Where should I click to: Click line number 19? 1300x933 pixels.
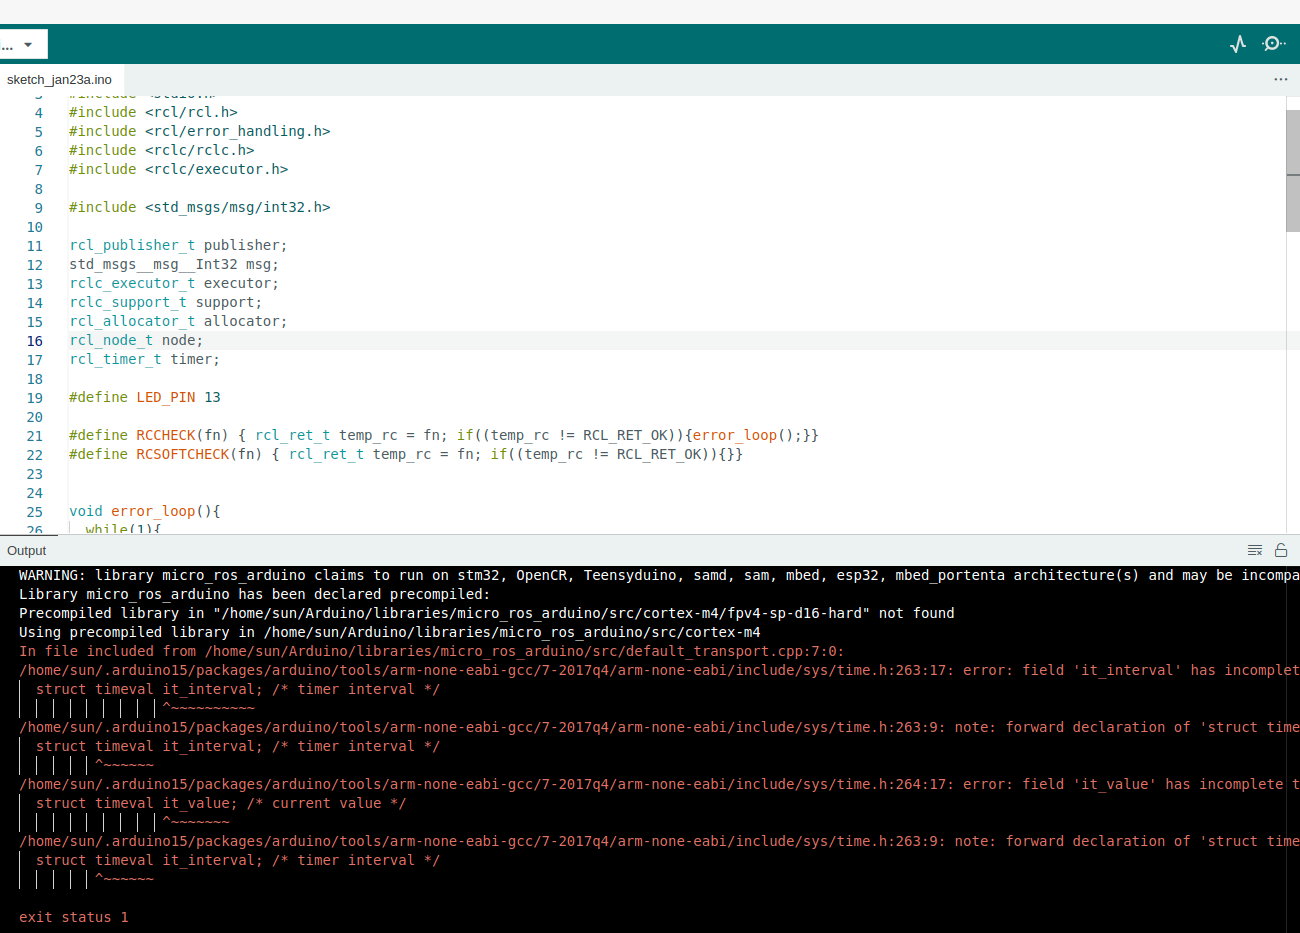tap(35, 396)
